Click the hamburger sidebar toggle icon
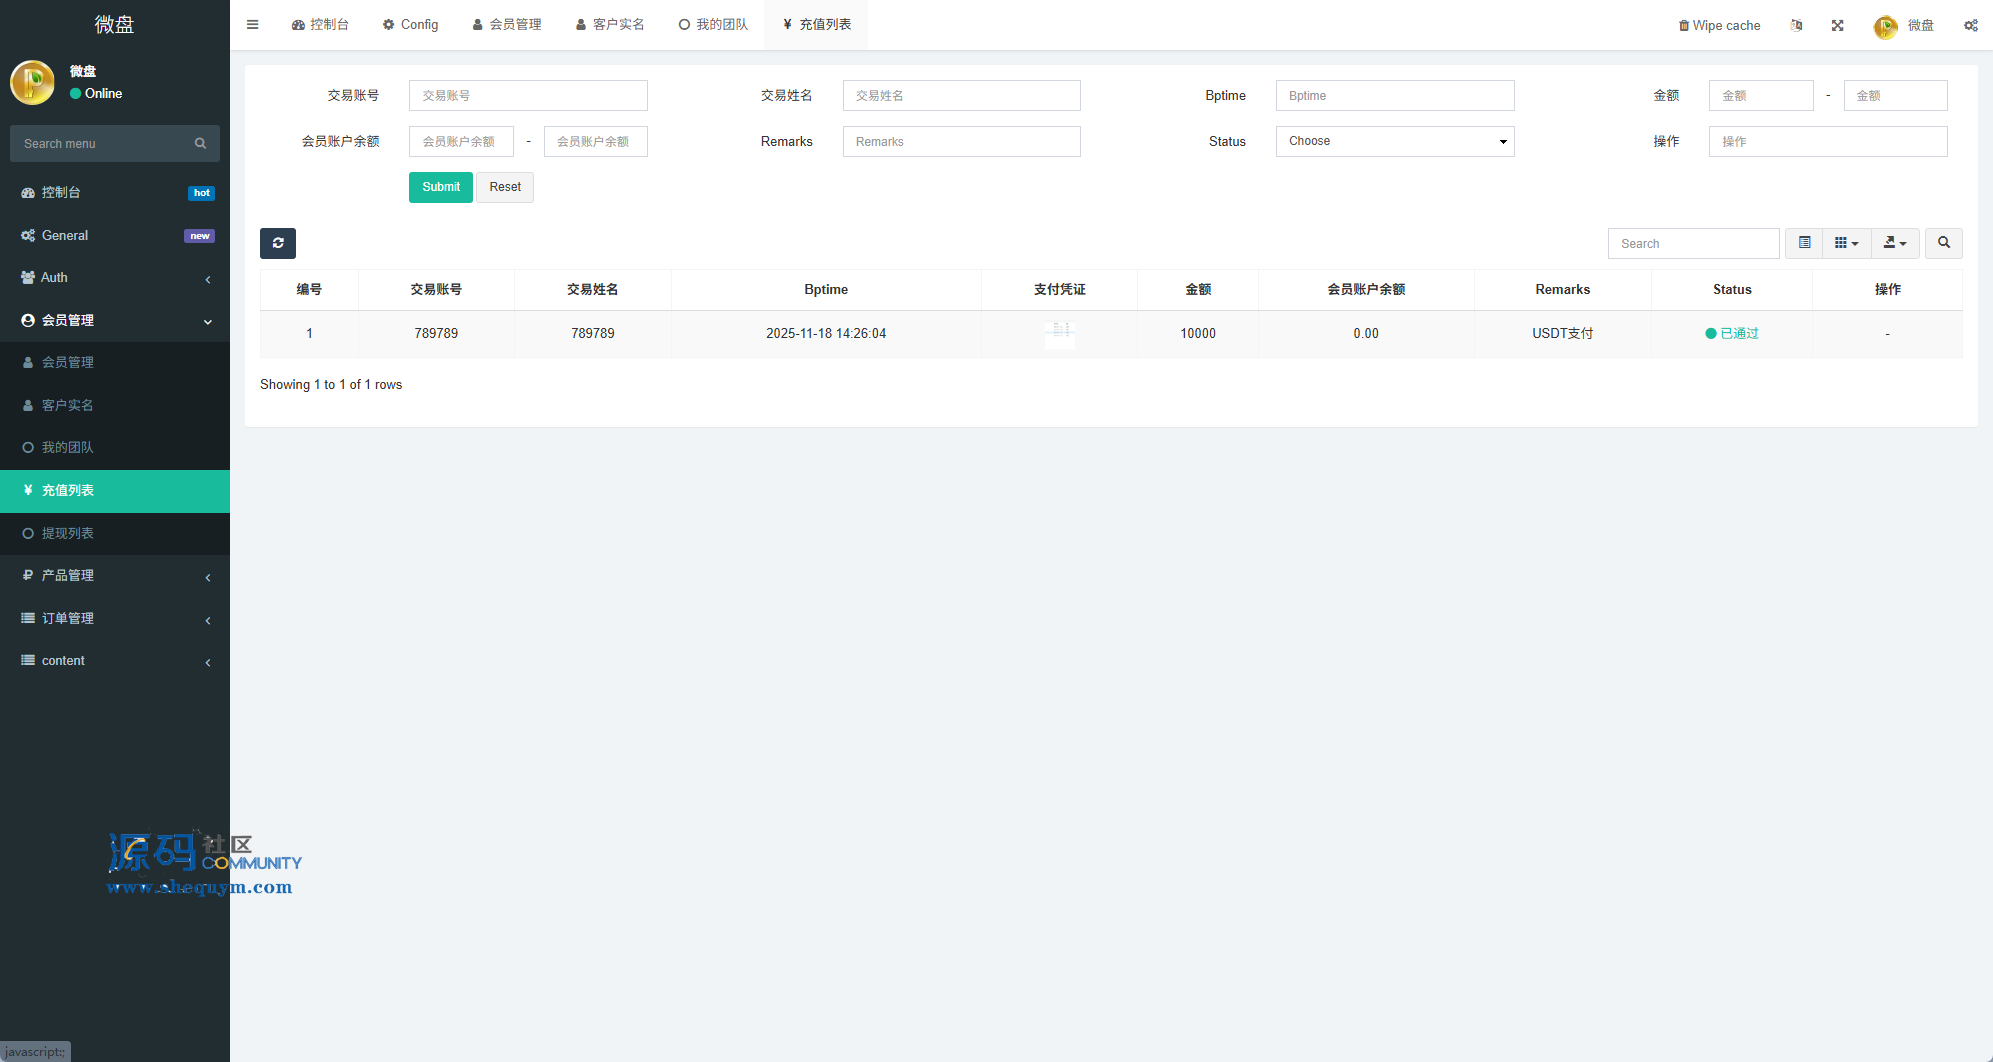The image size is (1993, 1062). click(253, 25)
